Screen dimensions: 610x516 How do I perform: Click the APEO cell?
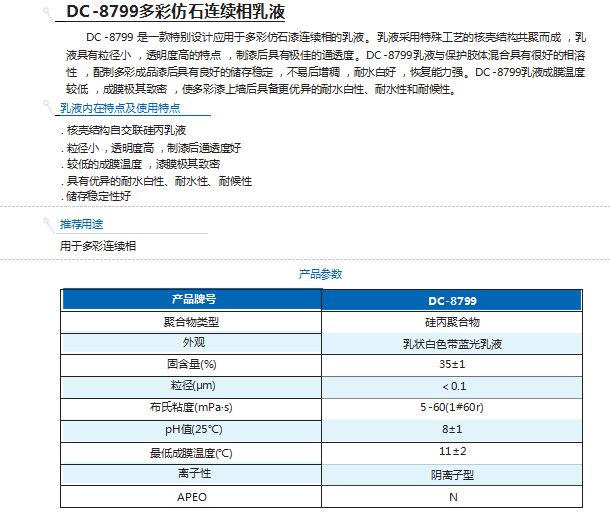191,497
